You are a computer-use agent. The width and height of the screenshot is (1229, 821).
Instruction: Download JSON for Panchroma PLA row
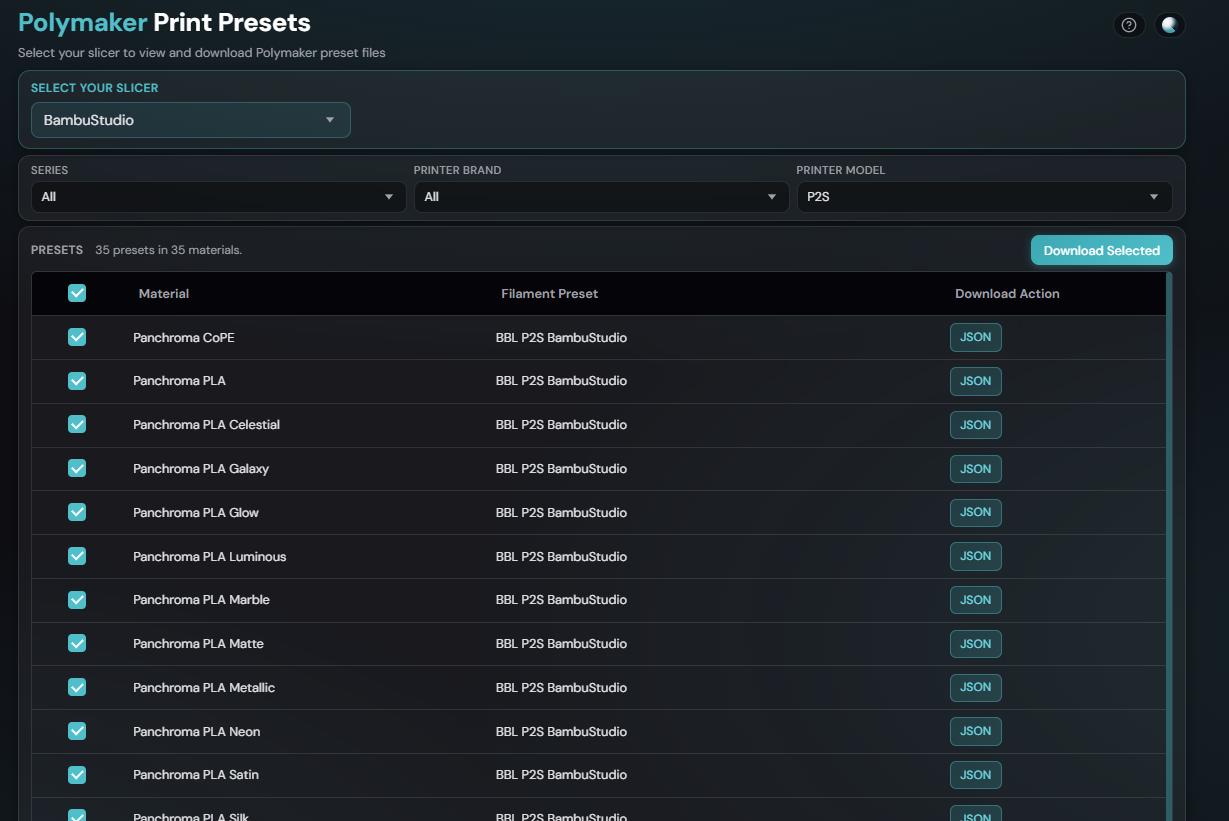coord(975,381)
